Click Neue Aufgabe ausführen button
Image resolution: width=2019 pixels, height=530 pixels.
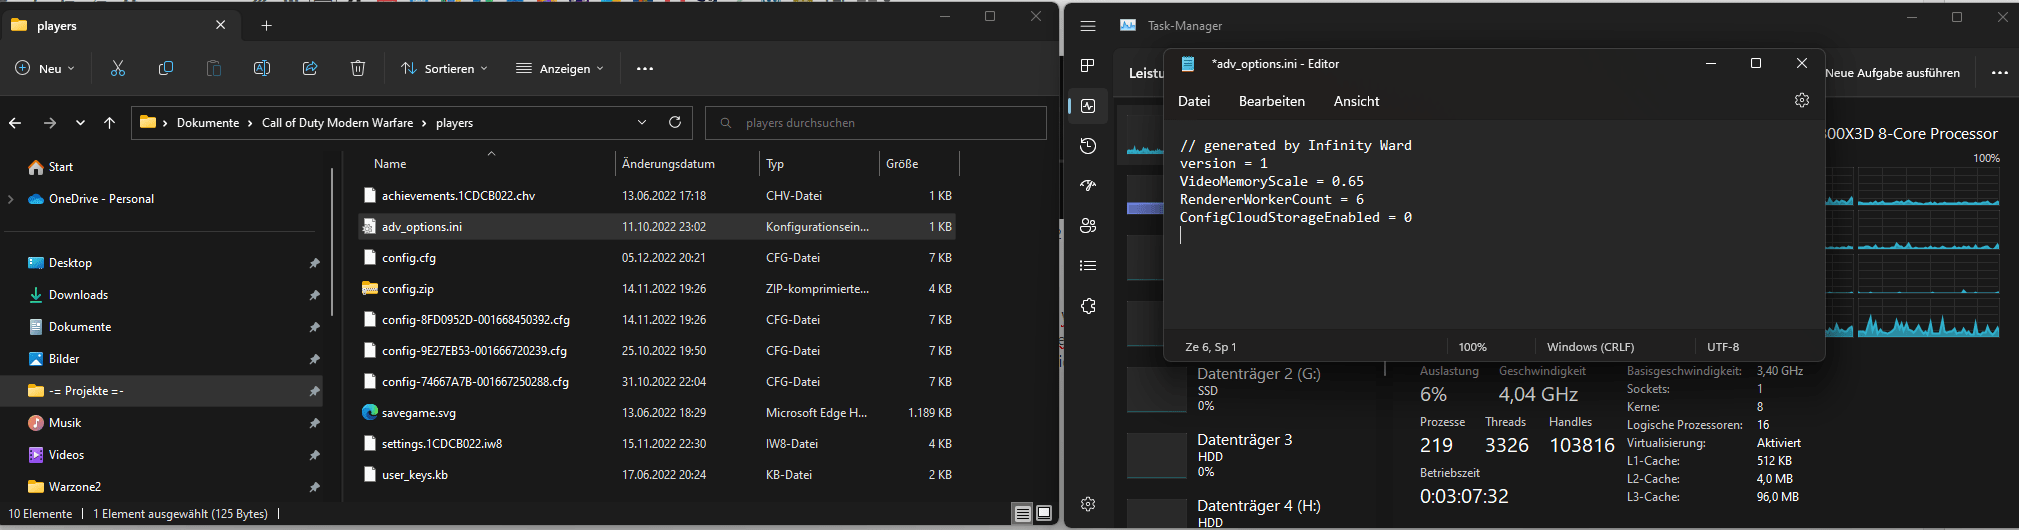1891,73
